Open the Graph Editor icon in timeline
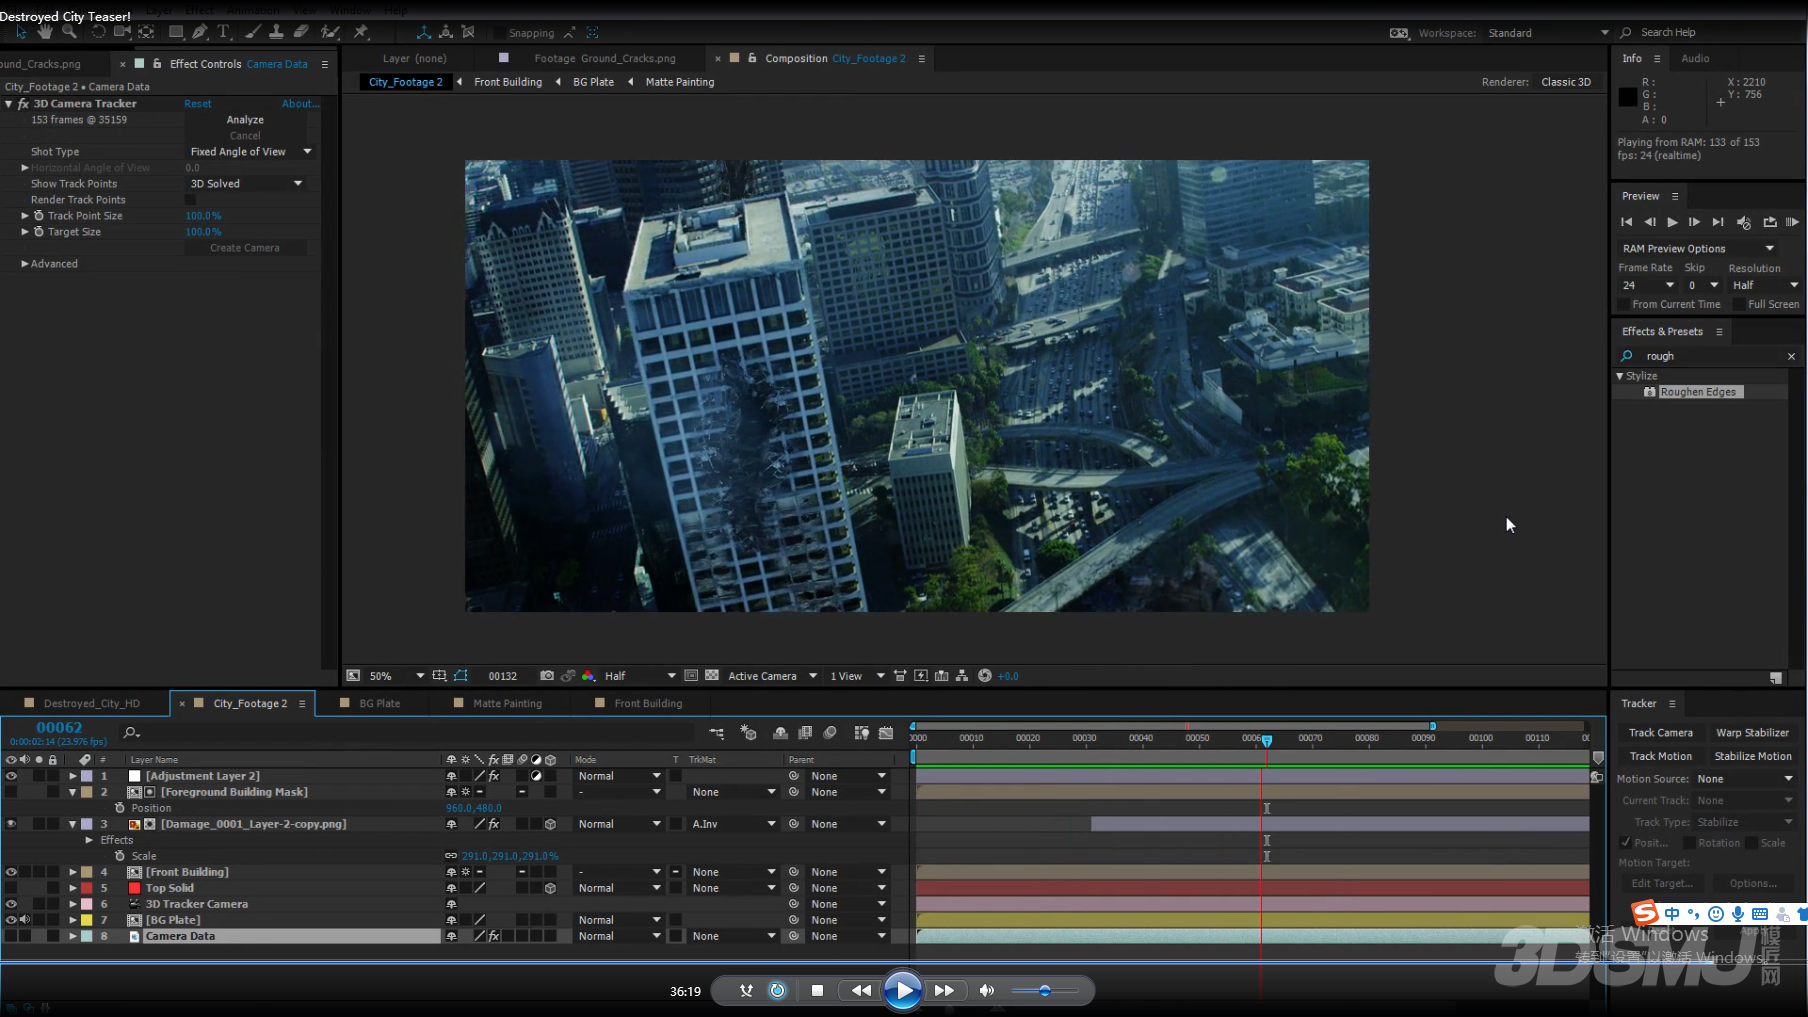Image resolution: width=1808 pixels, height=1017 pixels. 886,733
